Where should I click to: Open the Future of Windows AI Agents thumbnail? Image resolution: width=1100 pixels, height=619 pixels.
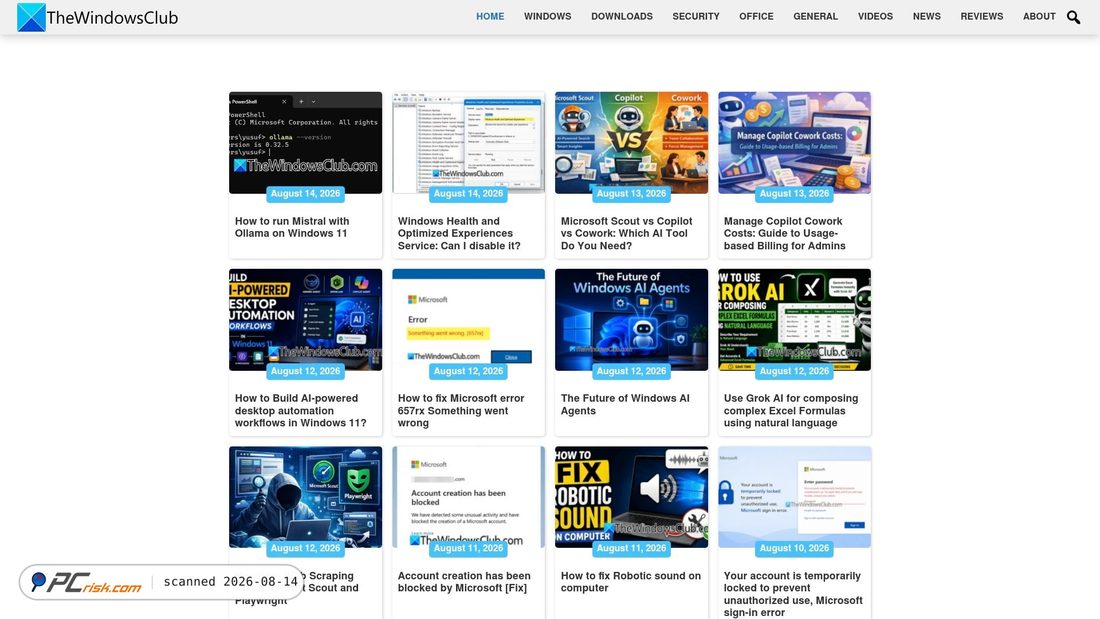click(x=631, y=319)
